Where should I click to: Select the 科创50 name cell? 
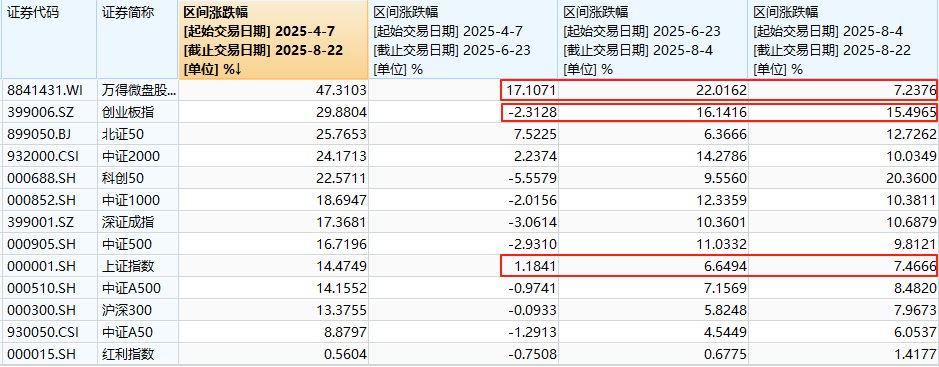[x=138, y=178]
